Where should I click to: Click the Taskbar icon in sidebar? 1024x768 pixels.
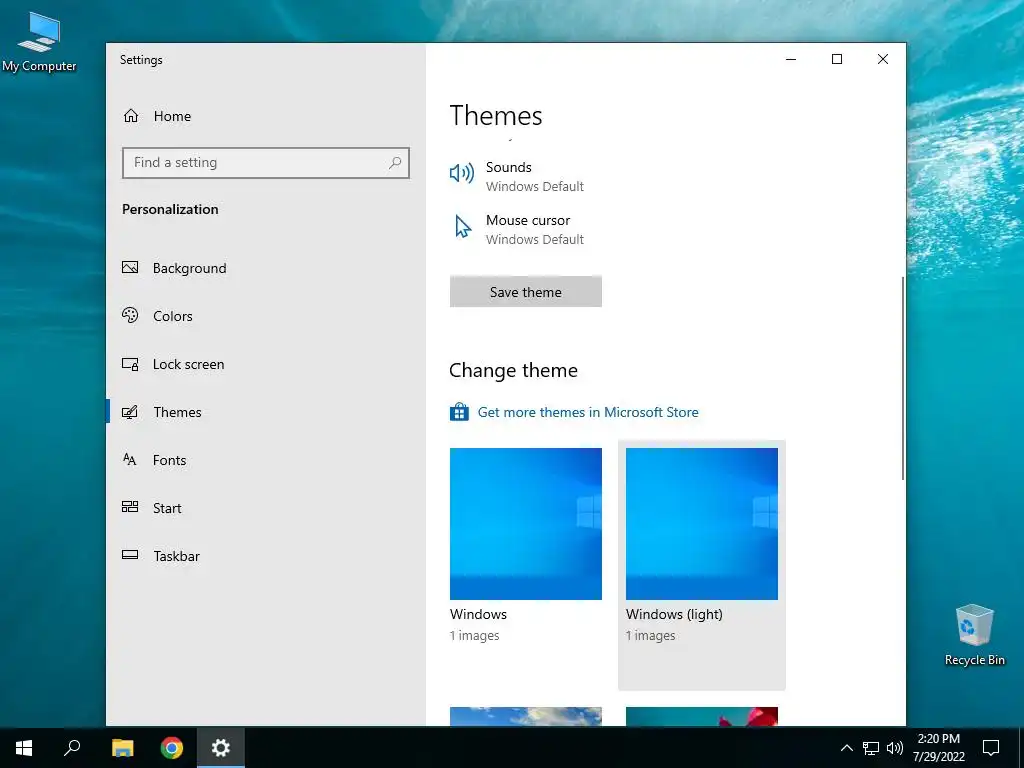(130, 555)
